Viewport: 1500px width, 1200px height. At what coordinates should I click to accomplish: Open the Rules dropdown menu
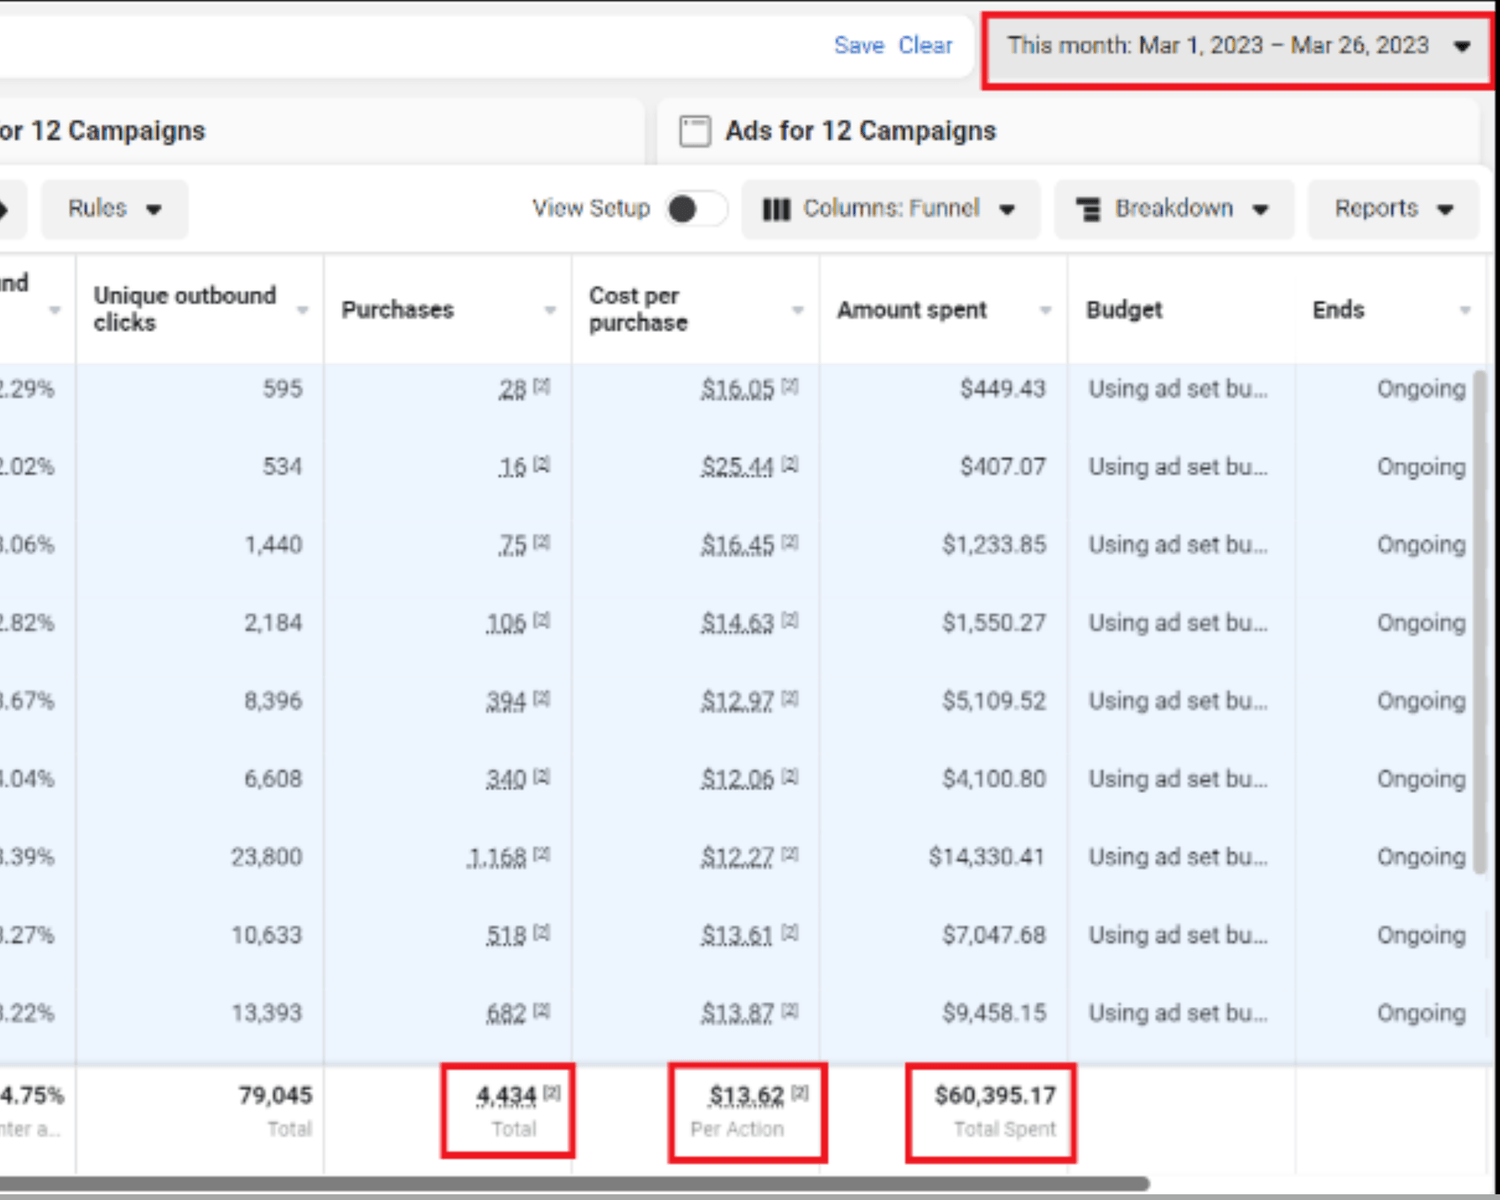click(114, 209)
